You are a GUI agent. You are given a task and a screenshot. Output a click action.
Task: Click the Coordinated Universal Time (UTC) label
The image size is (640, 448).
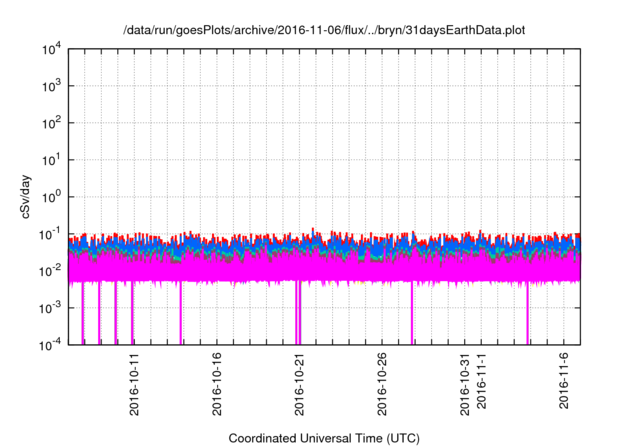324,438
